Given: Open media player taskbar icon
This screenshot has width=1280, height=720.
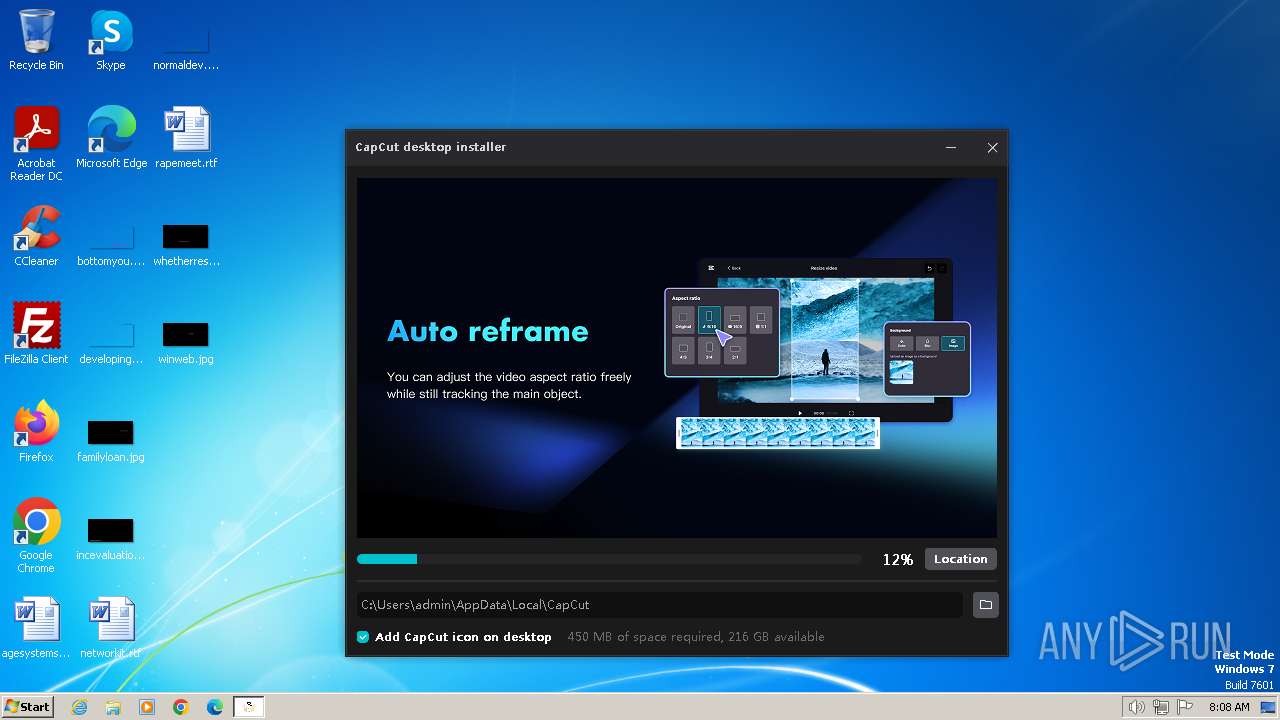Looking at the screenshot, I should [147, 707].
